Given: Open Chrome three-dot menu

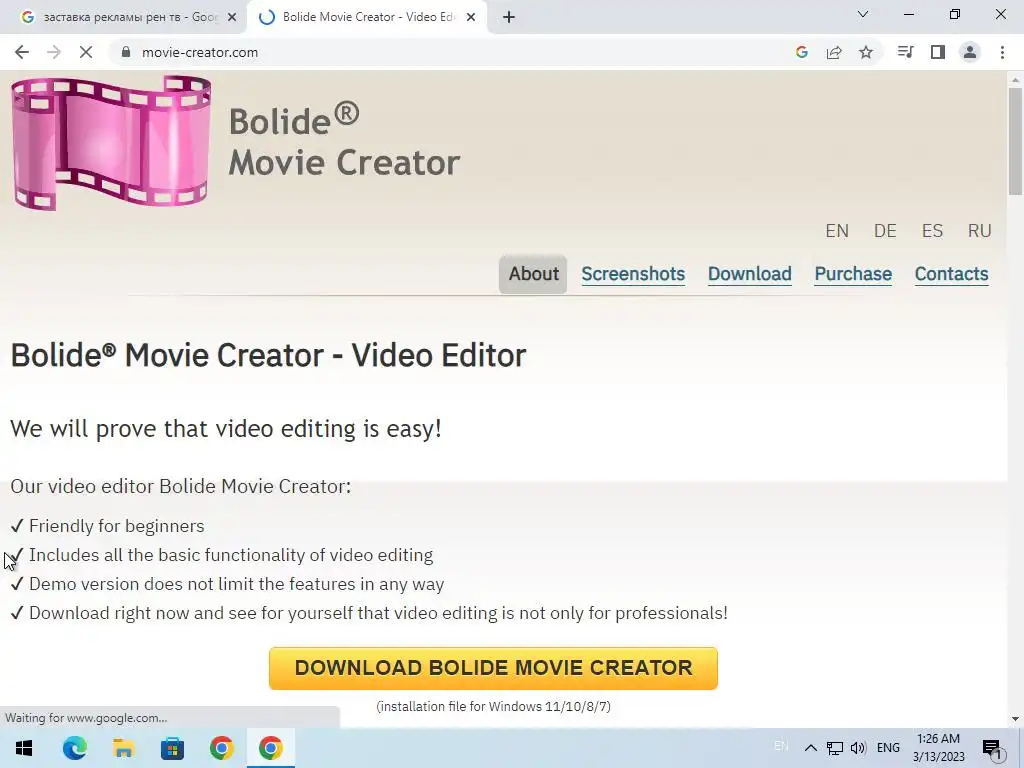Looking at the screenshot, I should [1002, 52].
